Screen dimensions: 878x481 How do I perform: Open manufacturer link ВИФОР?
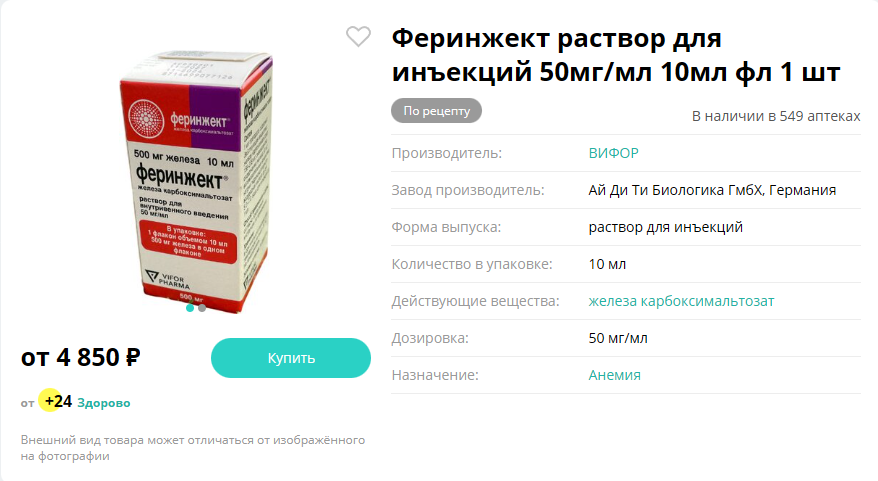pos(613,153)
